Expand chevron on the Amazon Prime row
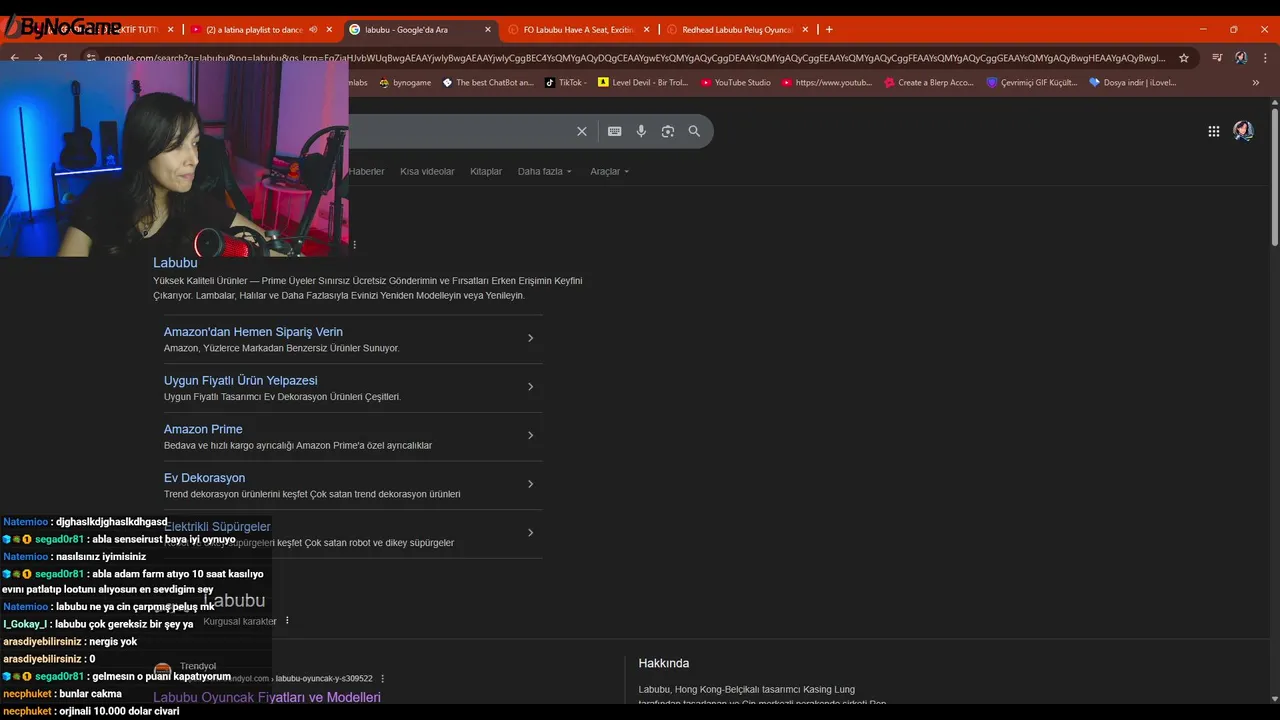Screen dimensions: 1280x720 (530, 435)
